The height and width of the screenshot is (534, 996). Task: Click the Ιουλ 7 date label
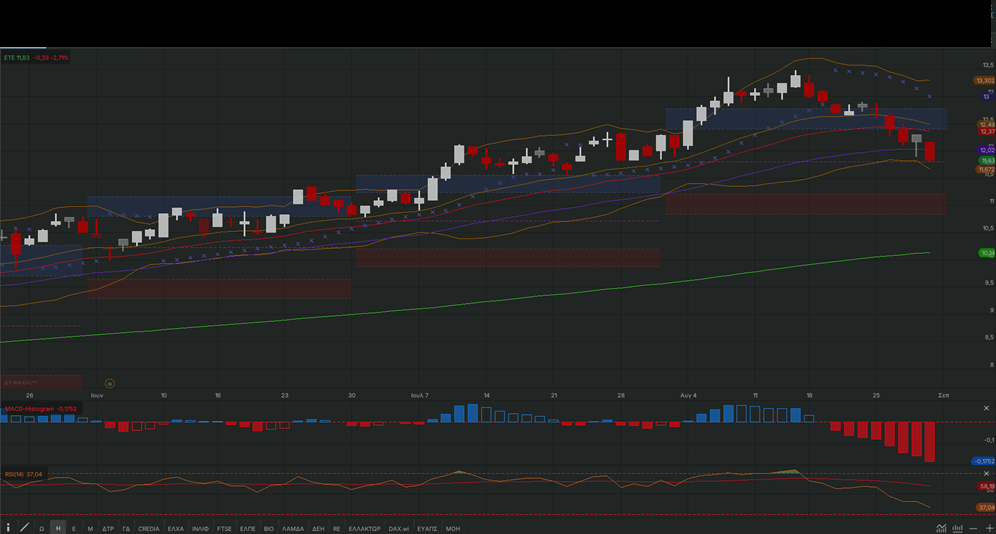419,395
